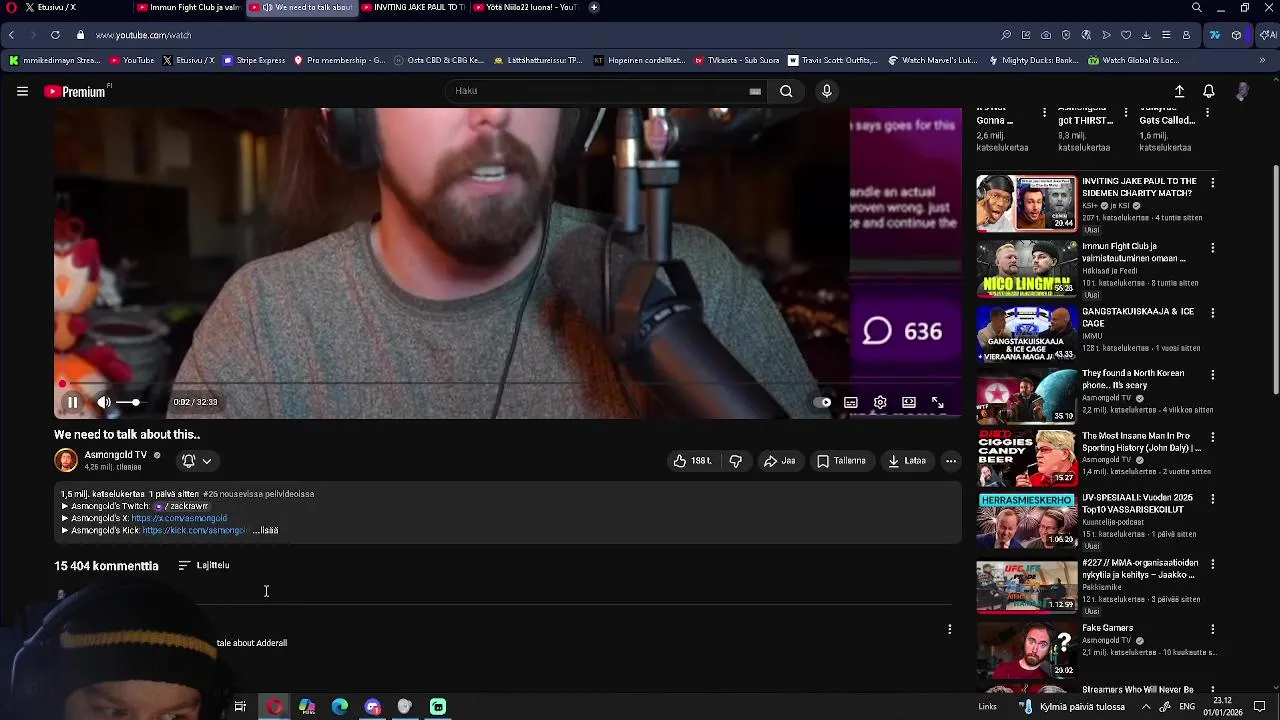This screenshot has width=1280, height=720.
Task: Share the video with Jaa
Action: click(x=779, y=461)
